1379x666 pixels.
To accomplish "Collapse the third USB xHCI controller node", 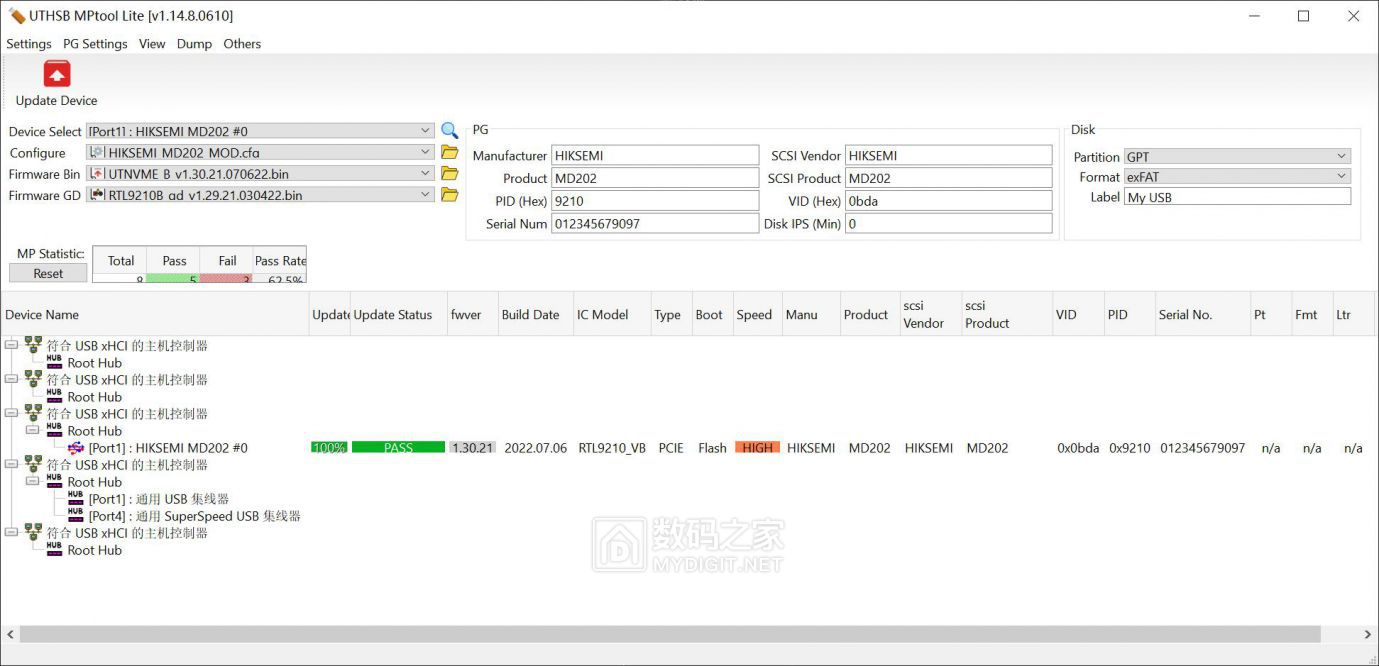I will pyautogui.click(x=9, y=413).
